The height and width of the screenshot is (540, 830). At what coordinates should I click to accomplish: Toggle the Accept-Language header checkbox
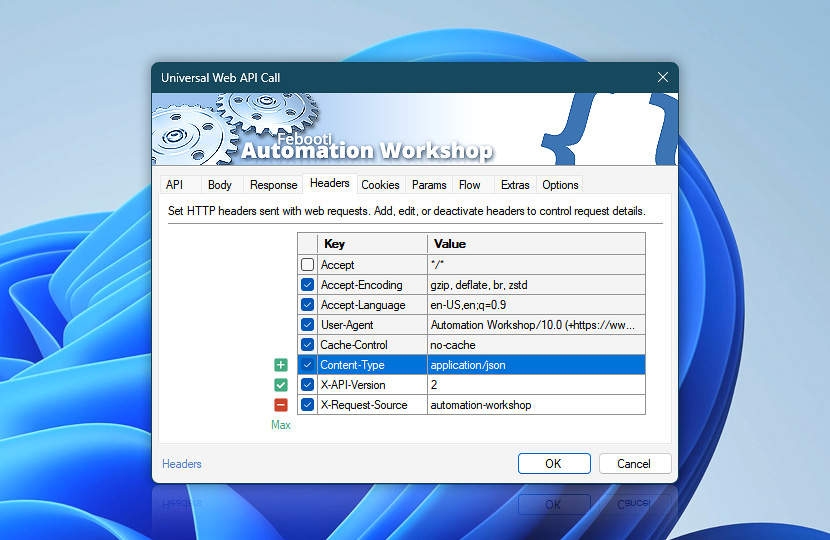click(x=307, y=304)
